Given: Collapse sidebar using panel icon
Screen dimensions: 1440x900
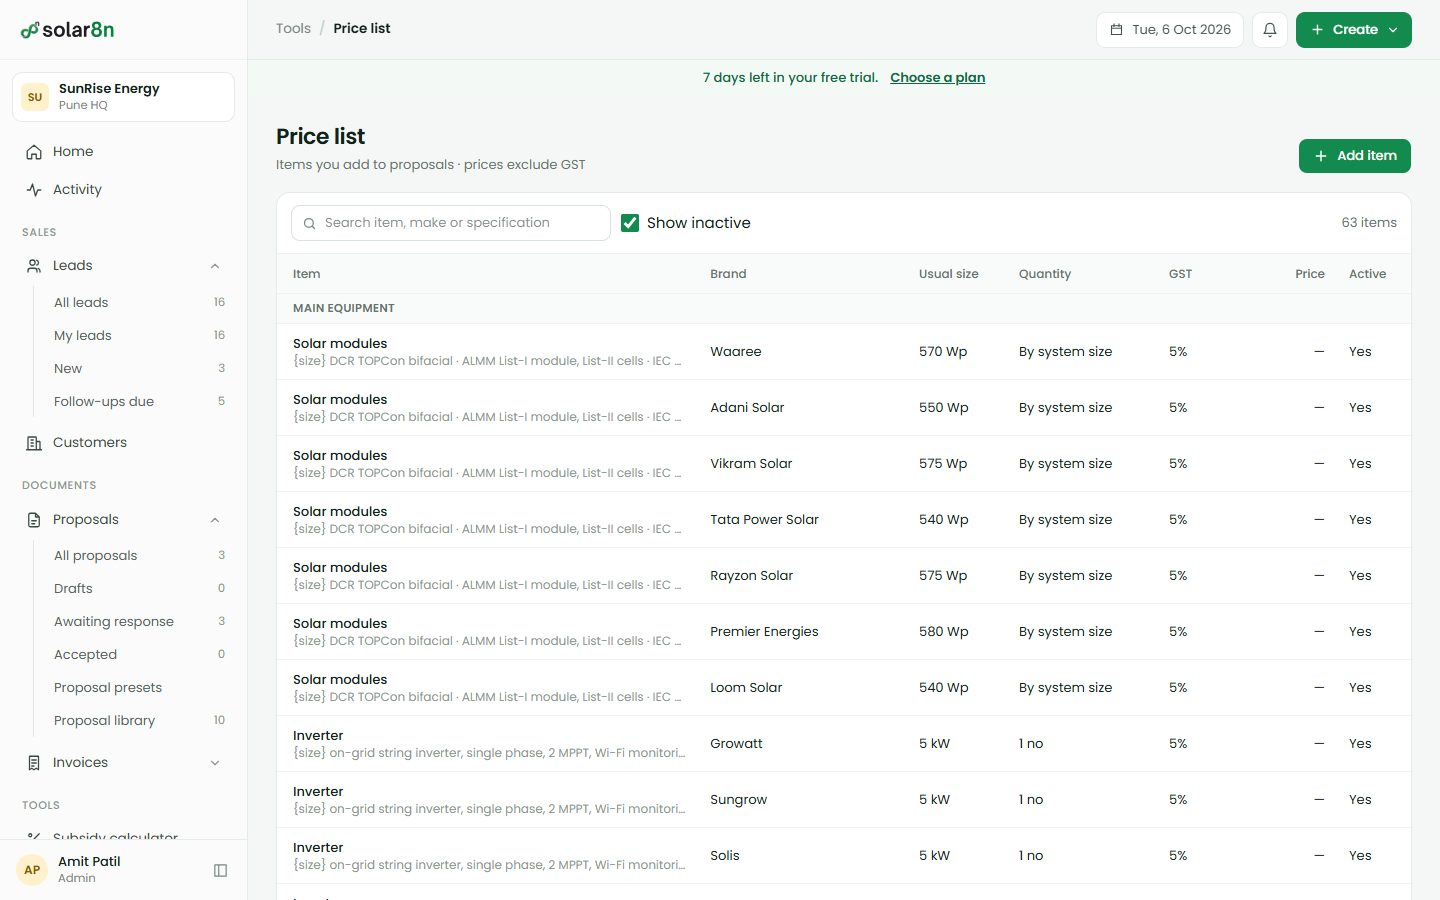Looking at the screenshot, I should pyautogui.click(x=221, y=870).
